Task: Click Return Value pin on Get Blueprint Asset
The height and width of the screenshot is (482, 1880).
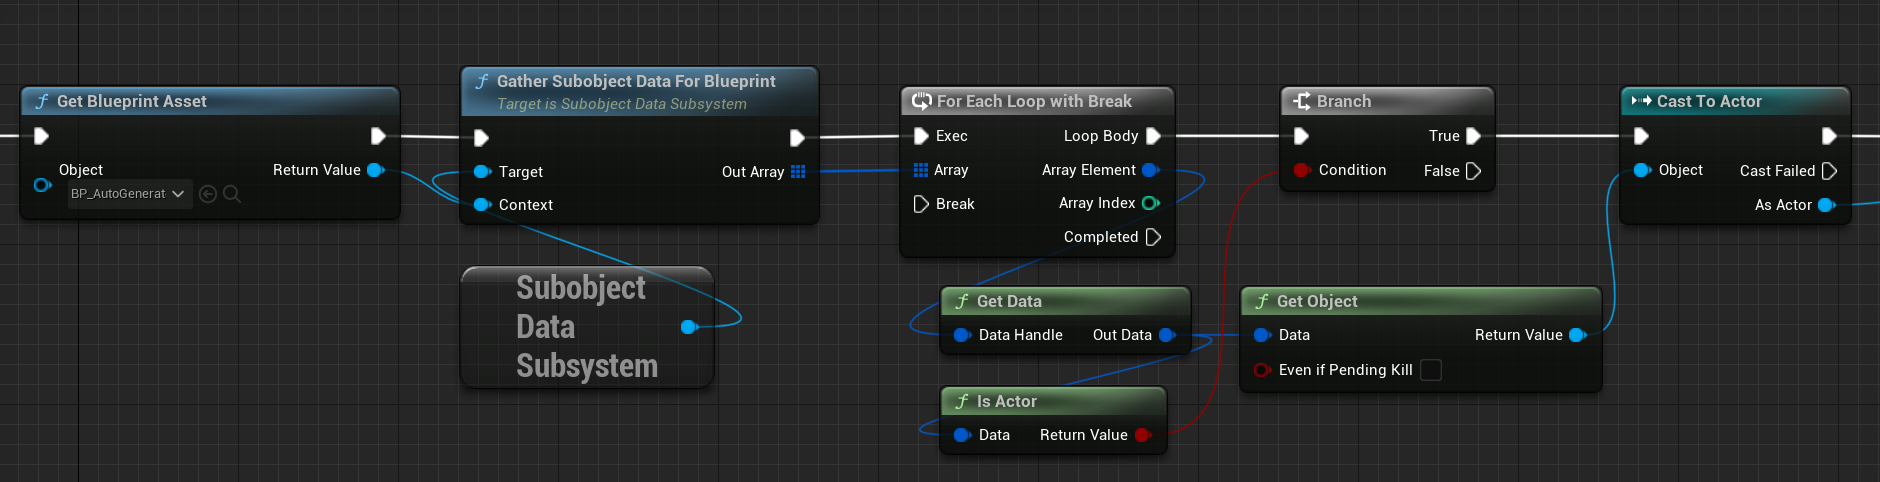Action: pyautogui.click(x=377, y=170)
